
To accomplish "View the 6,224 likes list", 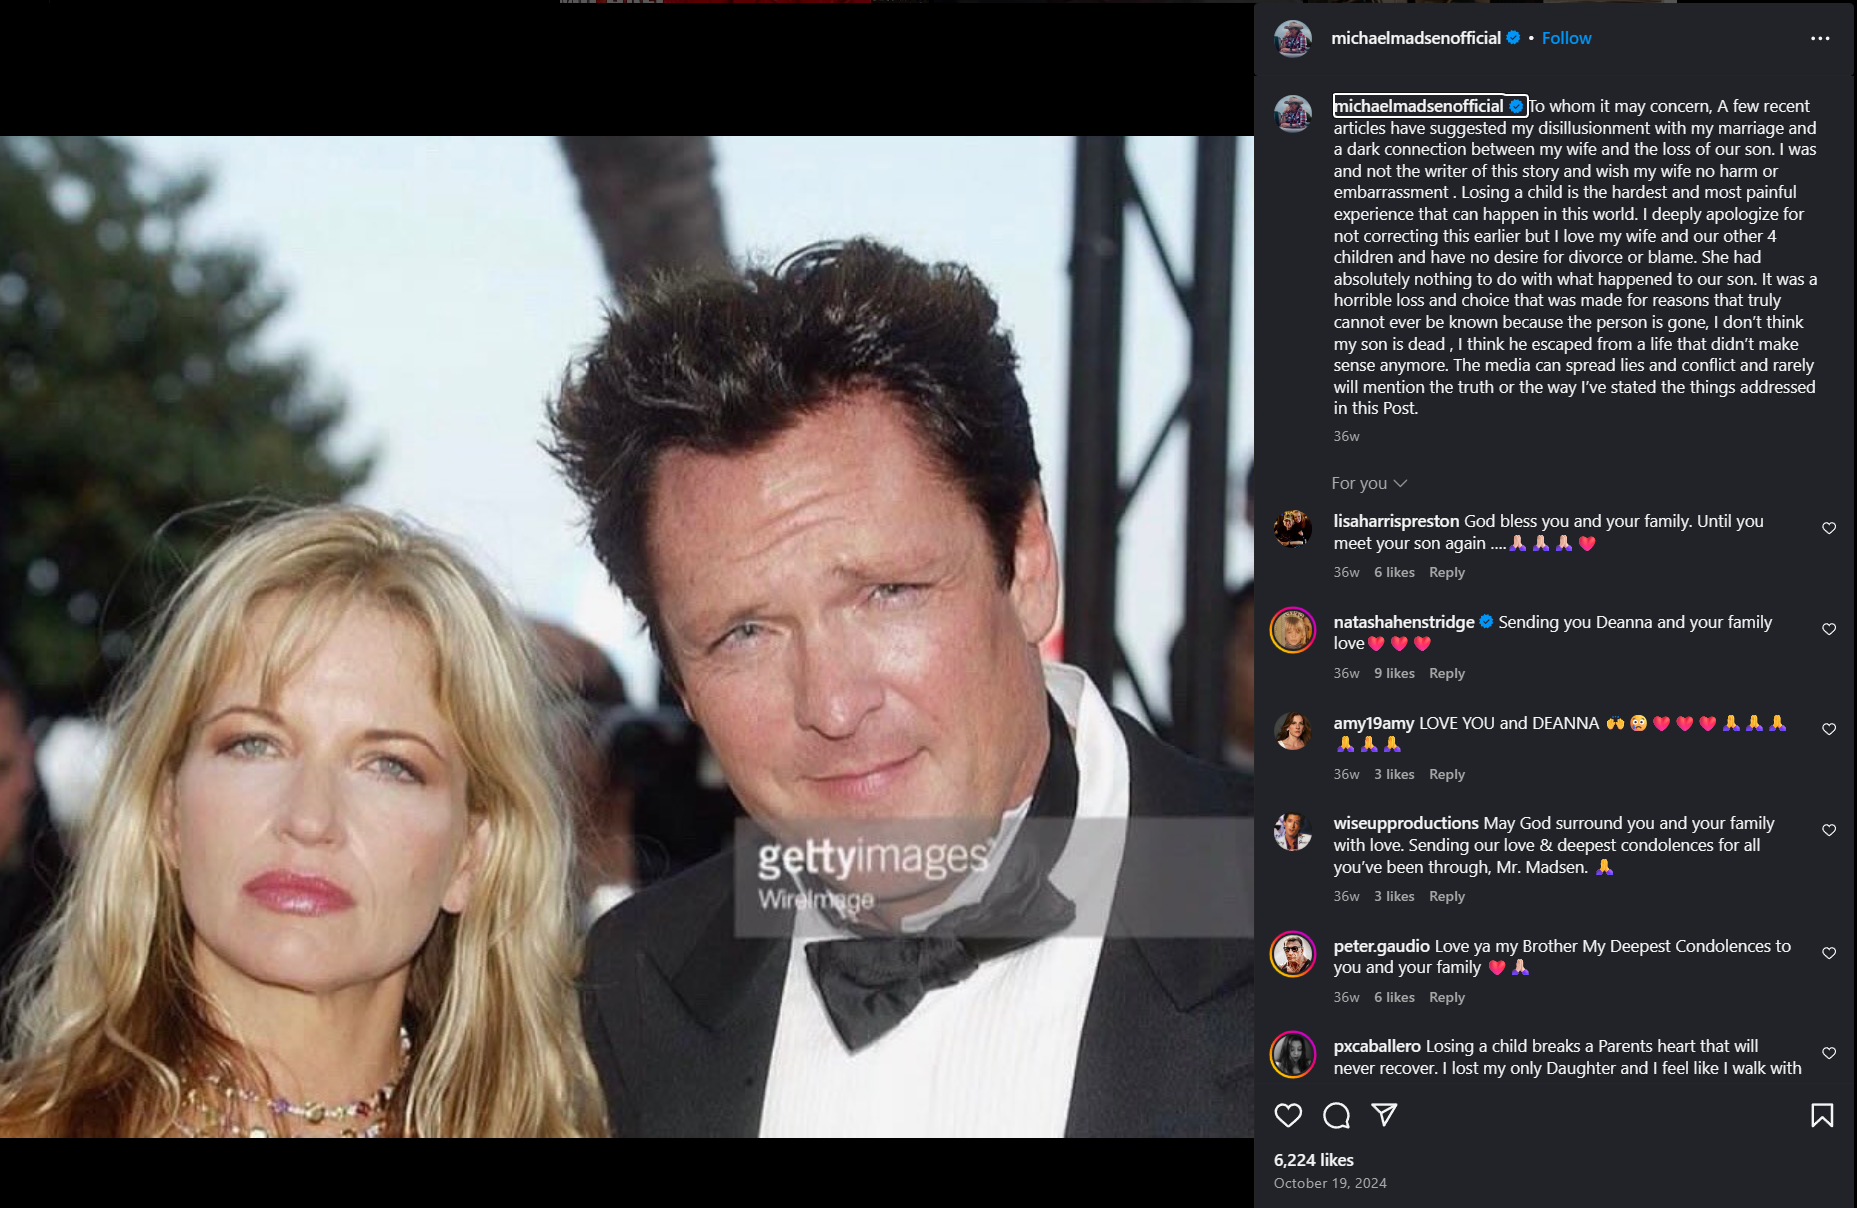I will 1313,1160.
